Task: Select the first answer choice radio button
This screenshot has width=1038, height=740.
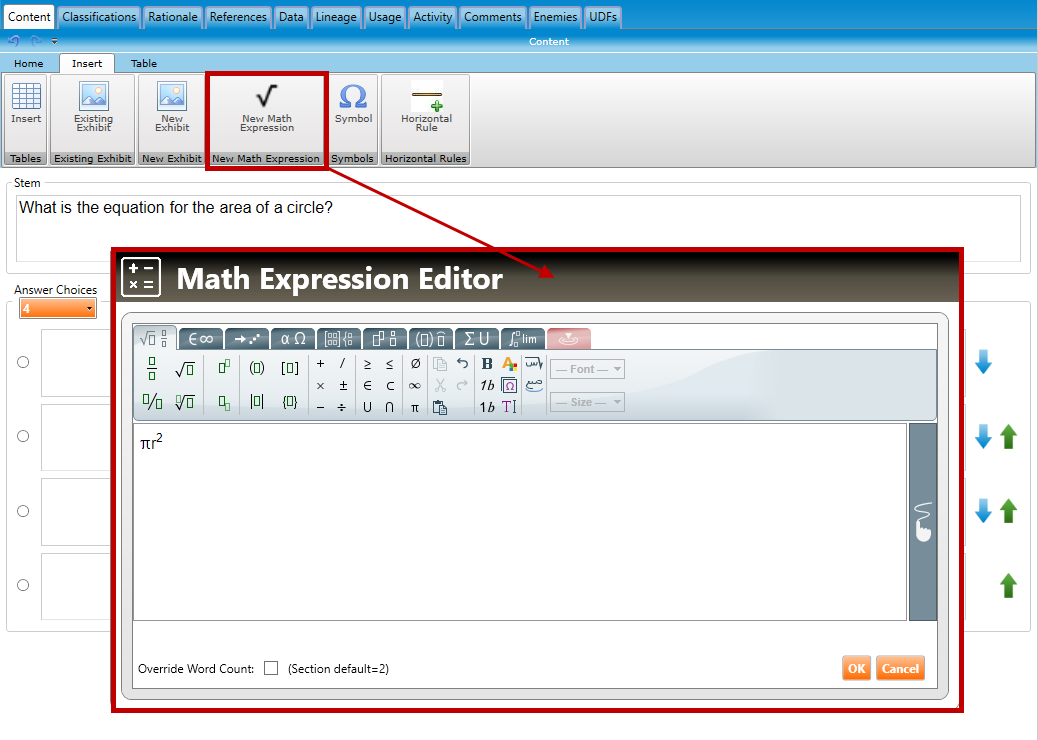Action: pos(23,363)
